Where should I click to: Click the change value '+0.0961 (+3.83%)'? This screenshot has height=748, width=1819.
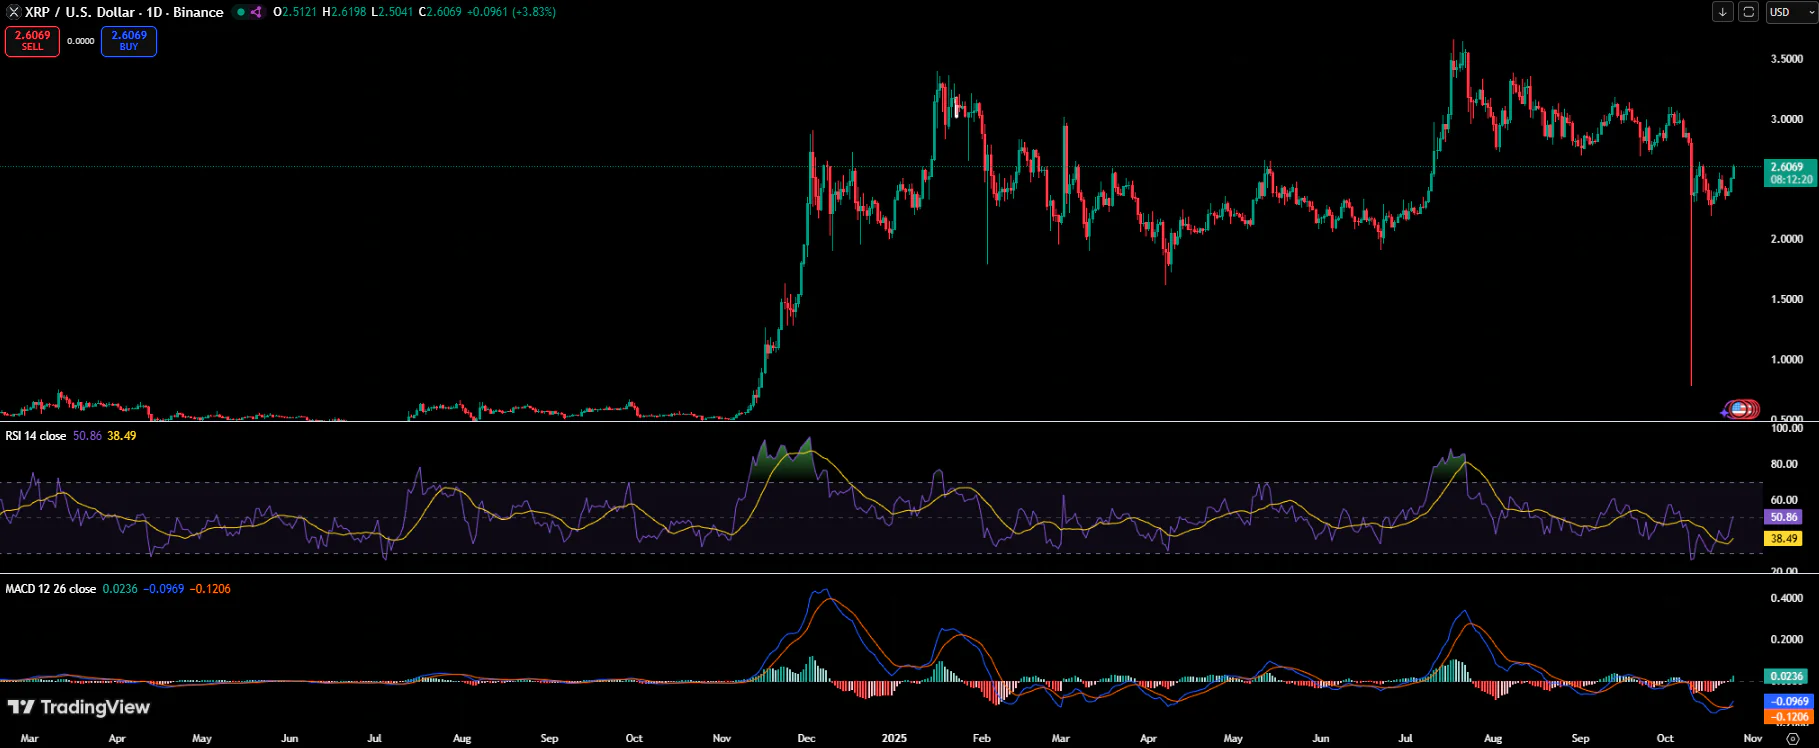pos(513,12)
